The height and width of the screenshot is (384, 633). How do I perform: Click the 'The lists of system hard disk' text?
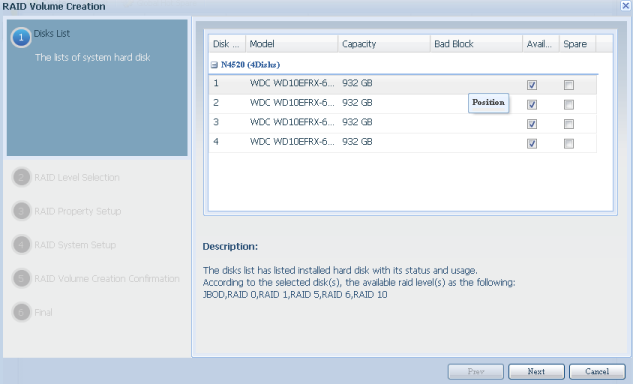coord(92,57)
